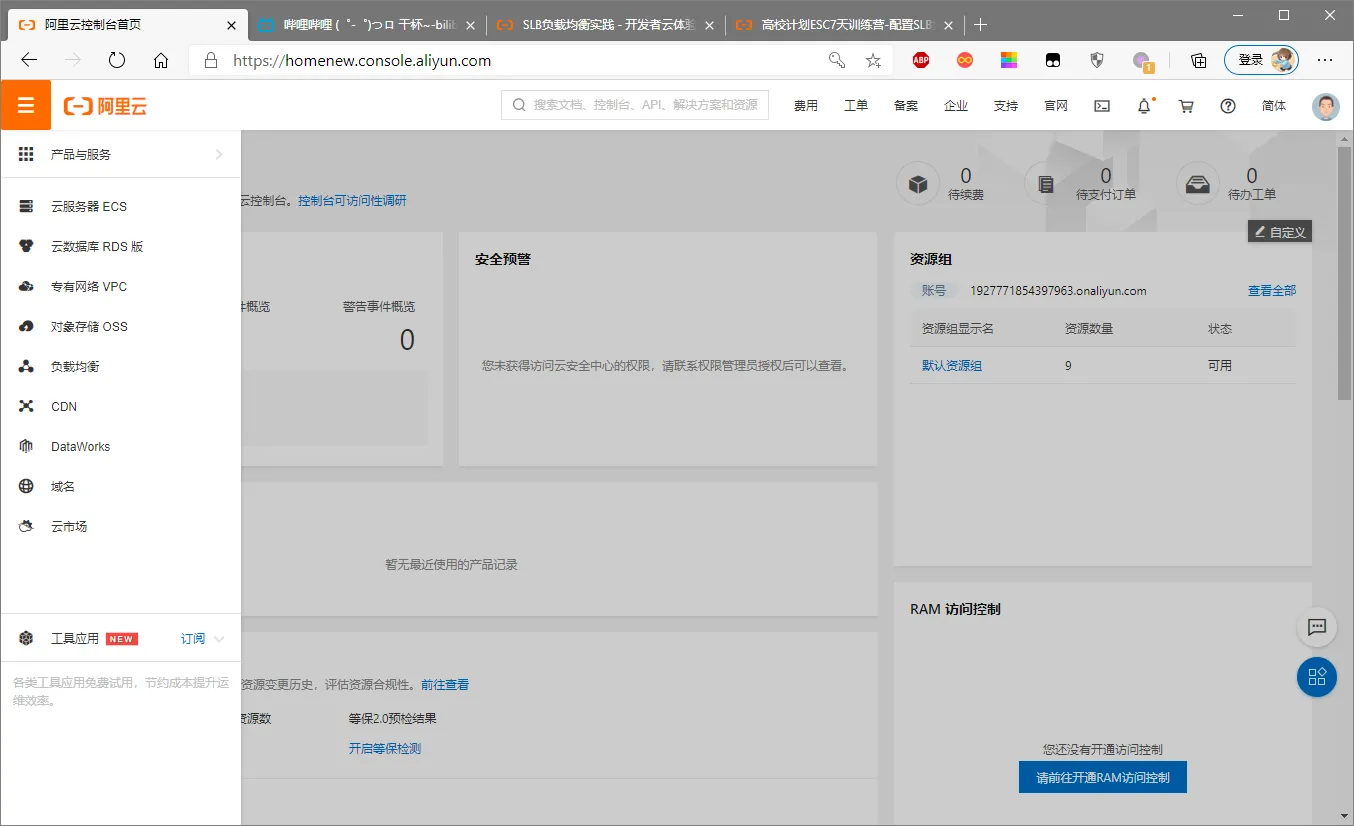1354x826 pixels.
Task: Switch to the 哔哩哔哩 browser tab
Action: tap(366, 25)
